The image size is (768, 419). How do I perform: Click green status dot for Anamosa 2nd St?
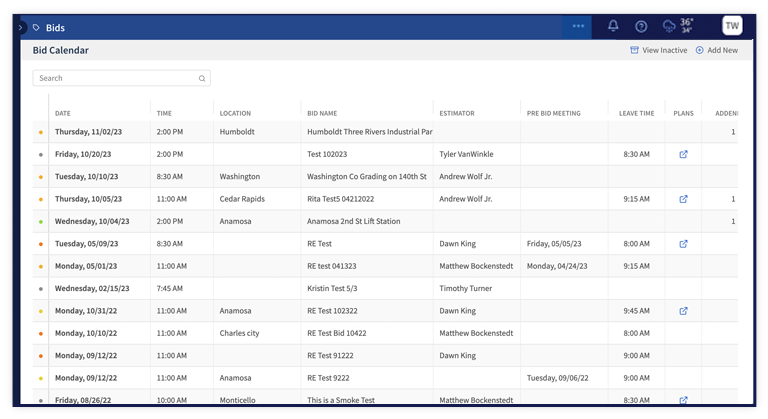click(x=41, y=222)
